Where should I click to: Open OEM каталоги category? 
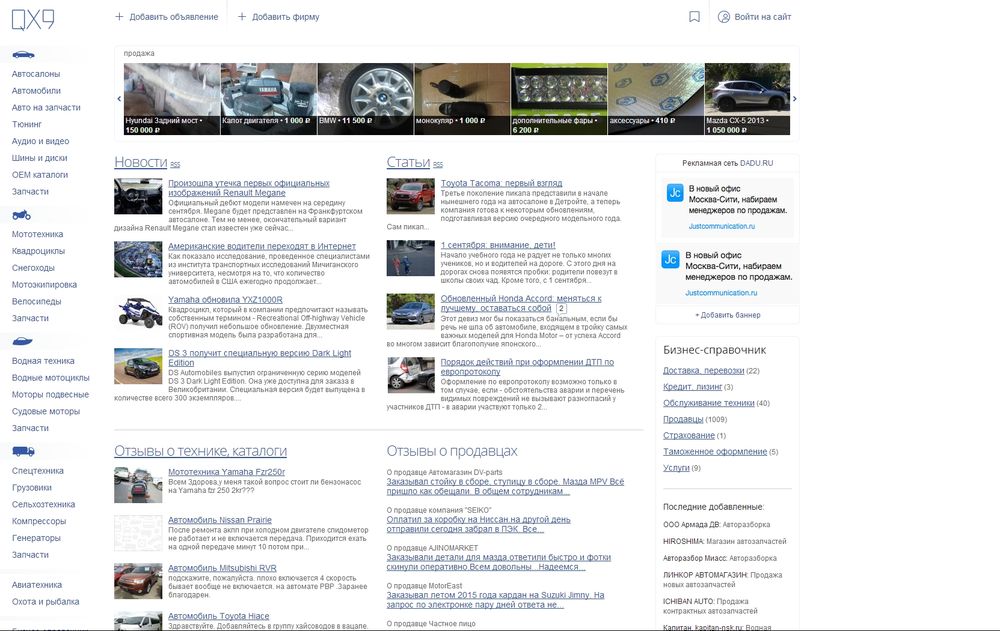[40, 175]
